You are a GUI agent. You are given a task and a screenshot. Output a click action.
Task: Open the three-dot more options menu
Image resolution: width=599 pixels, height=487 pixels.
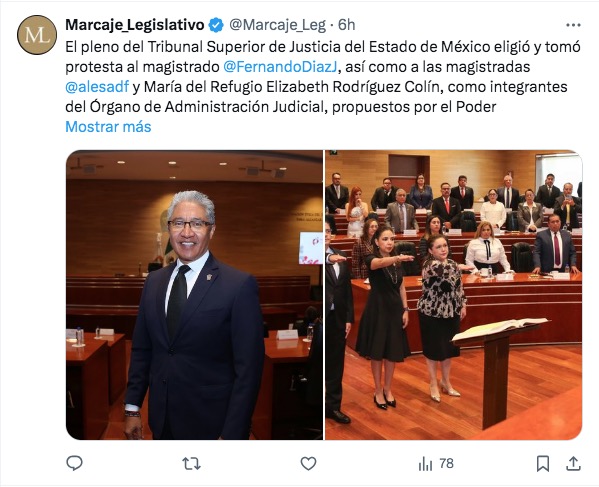point(573,25)
